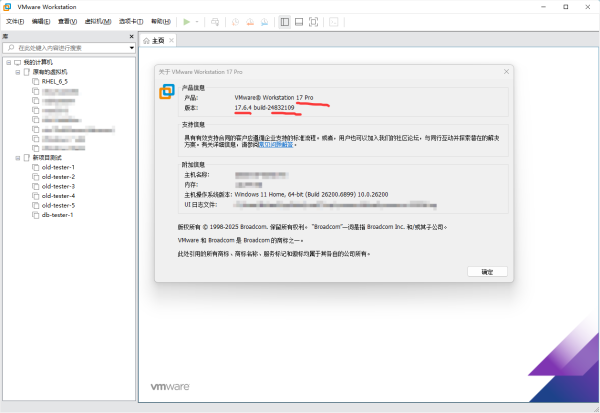Open the 查看(V) menu
This screenshot has height=413, width=600.
point(67,21)
